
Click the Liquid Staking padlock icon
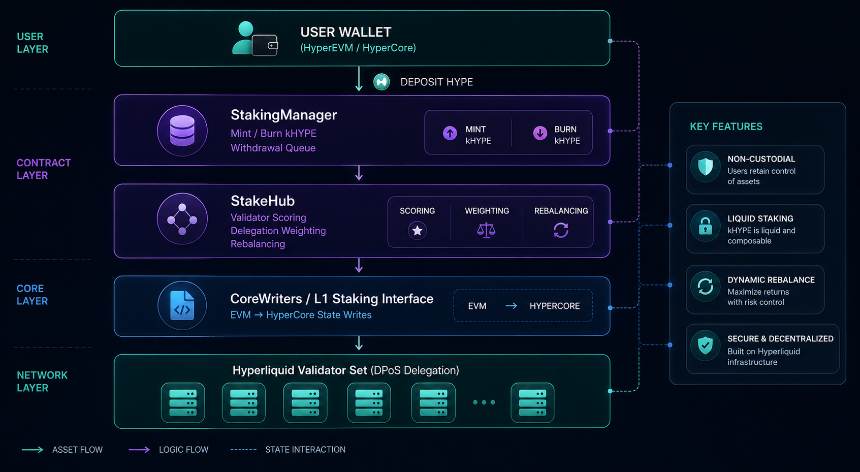point(705,226)
